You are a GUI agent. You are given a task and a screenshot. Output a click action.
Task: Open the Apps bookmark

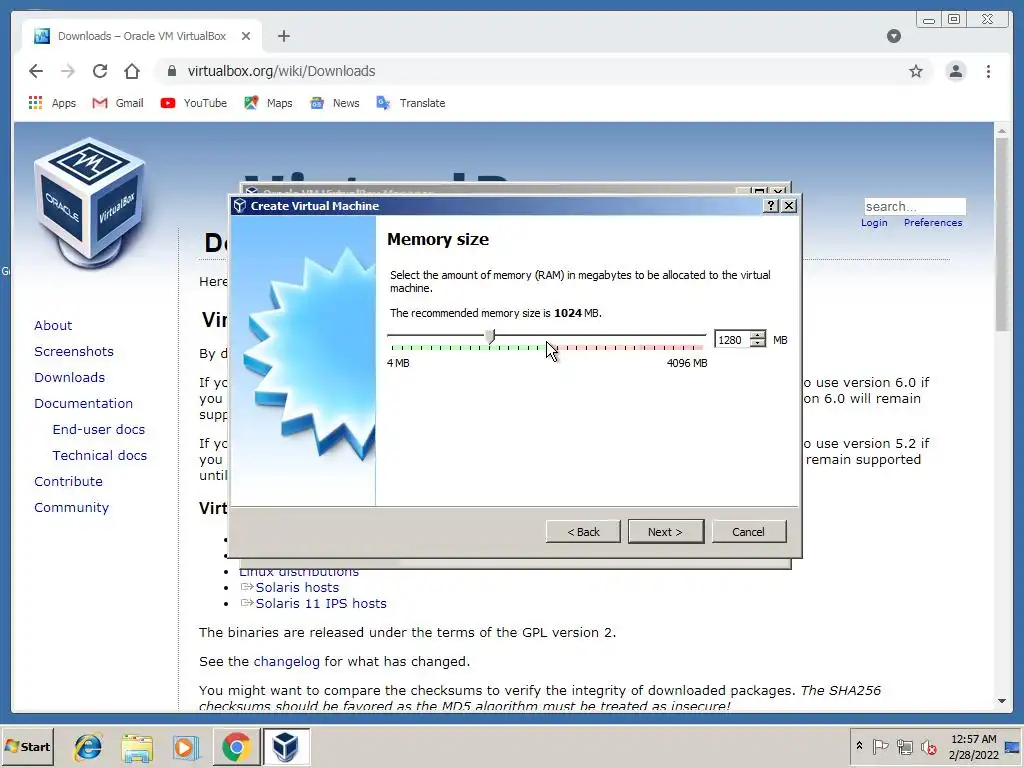[52, 103]
